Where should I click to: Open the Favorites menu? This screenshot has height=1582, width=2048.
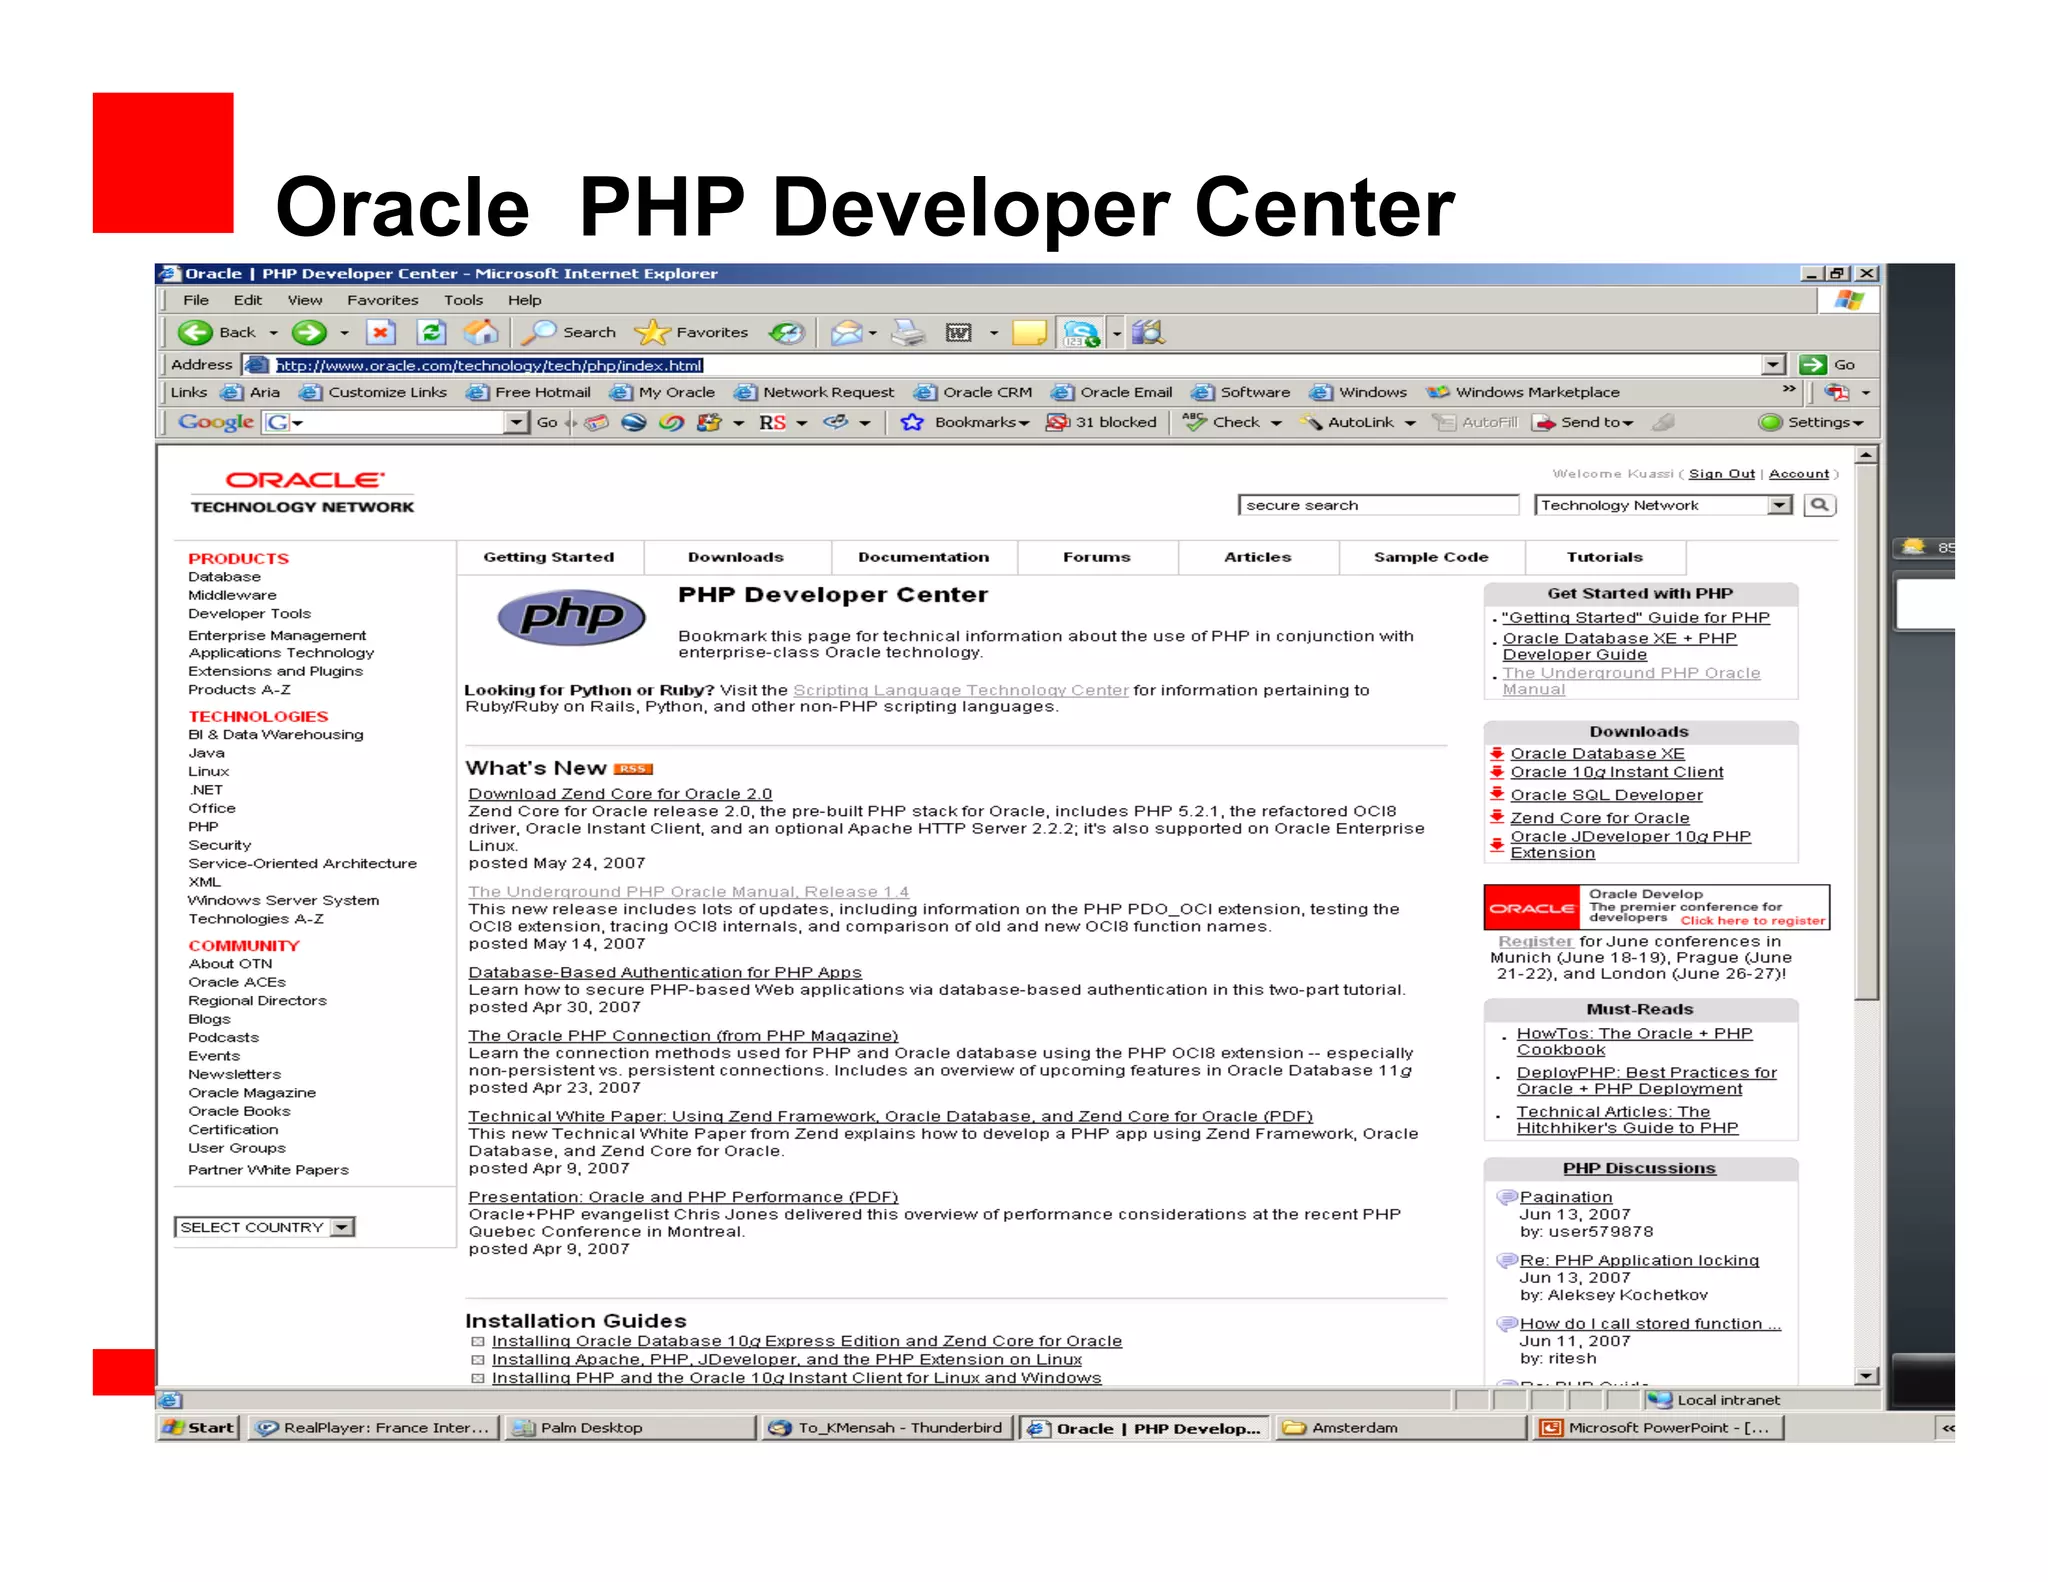[382, 300]
